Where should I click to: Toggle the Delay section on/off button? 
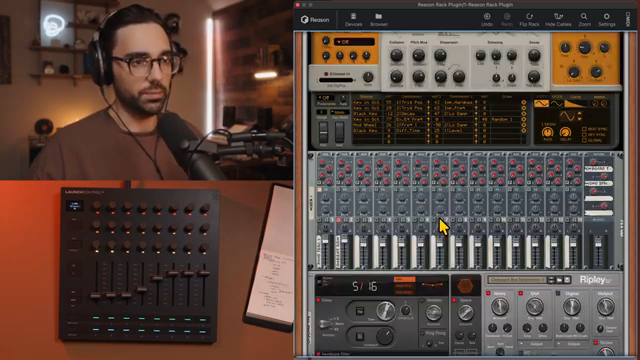[318, 300]
